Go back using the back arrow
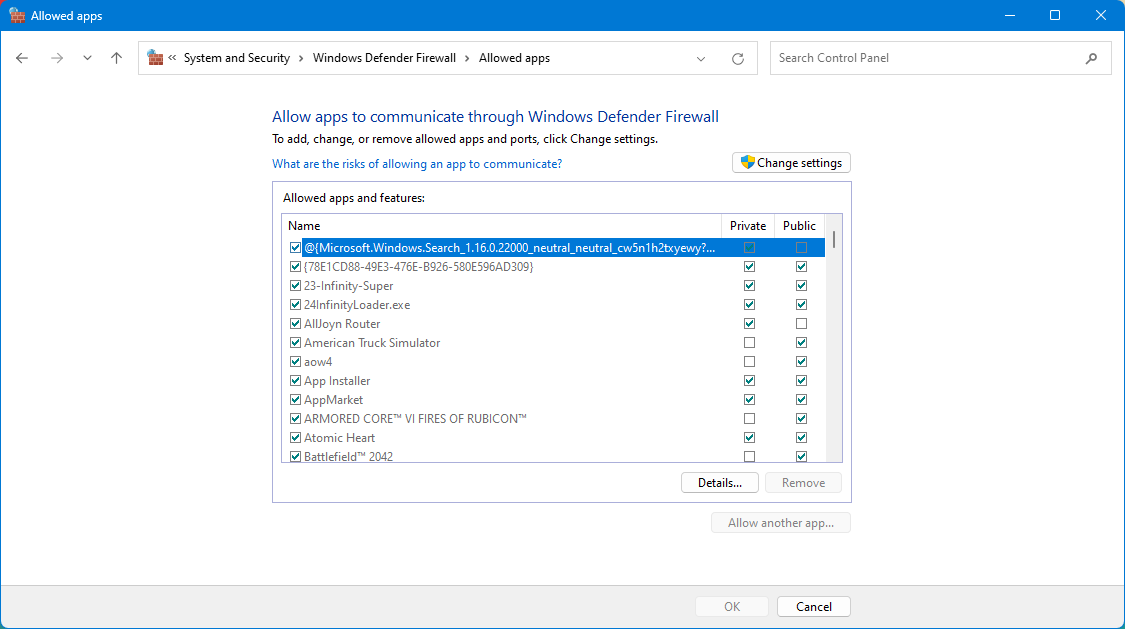 click(22, 58)
